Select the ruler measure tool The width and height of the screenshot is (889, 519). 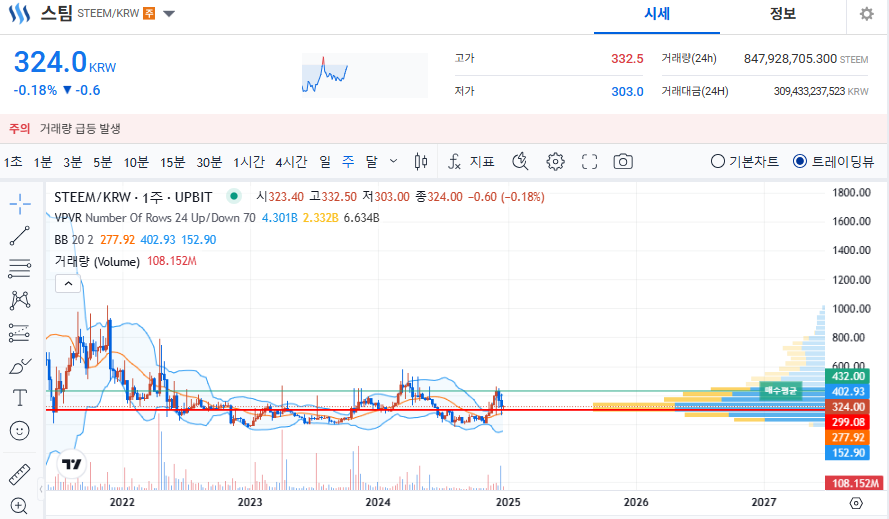20,475
